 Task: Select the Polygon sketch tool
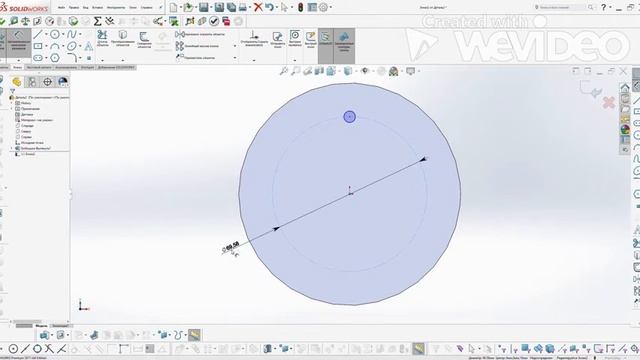point(55,58)
